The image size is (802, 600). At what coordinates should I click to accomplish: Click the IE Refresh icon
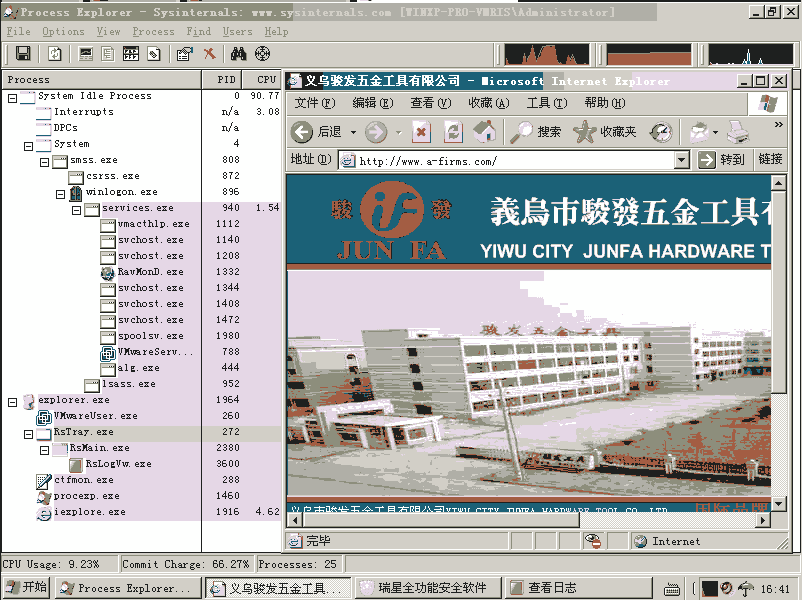click(x=453, y=132)
